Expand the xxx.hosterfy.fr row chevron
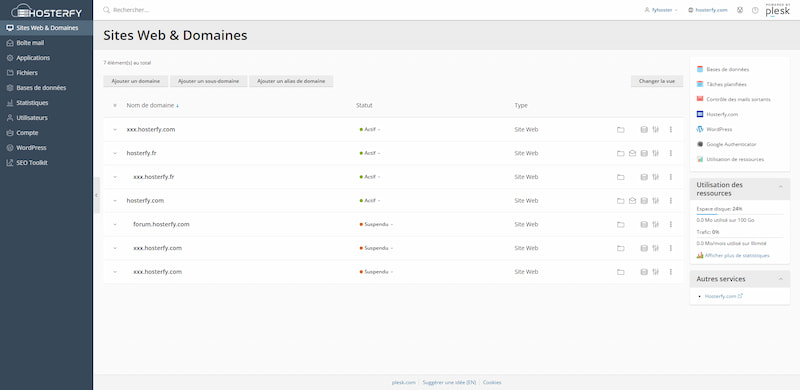The height and width of the screenshot is (390, 800). click(x=115, y=177)
